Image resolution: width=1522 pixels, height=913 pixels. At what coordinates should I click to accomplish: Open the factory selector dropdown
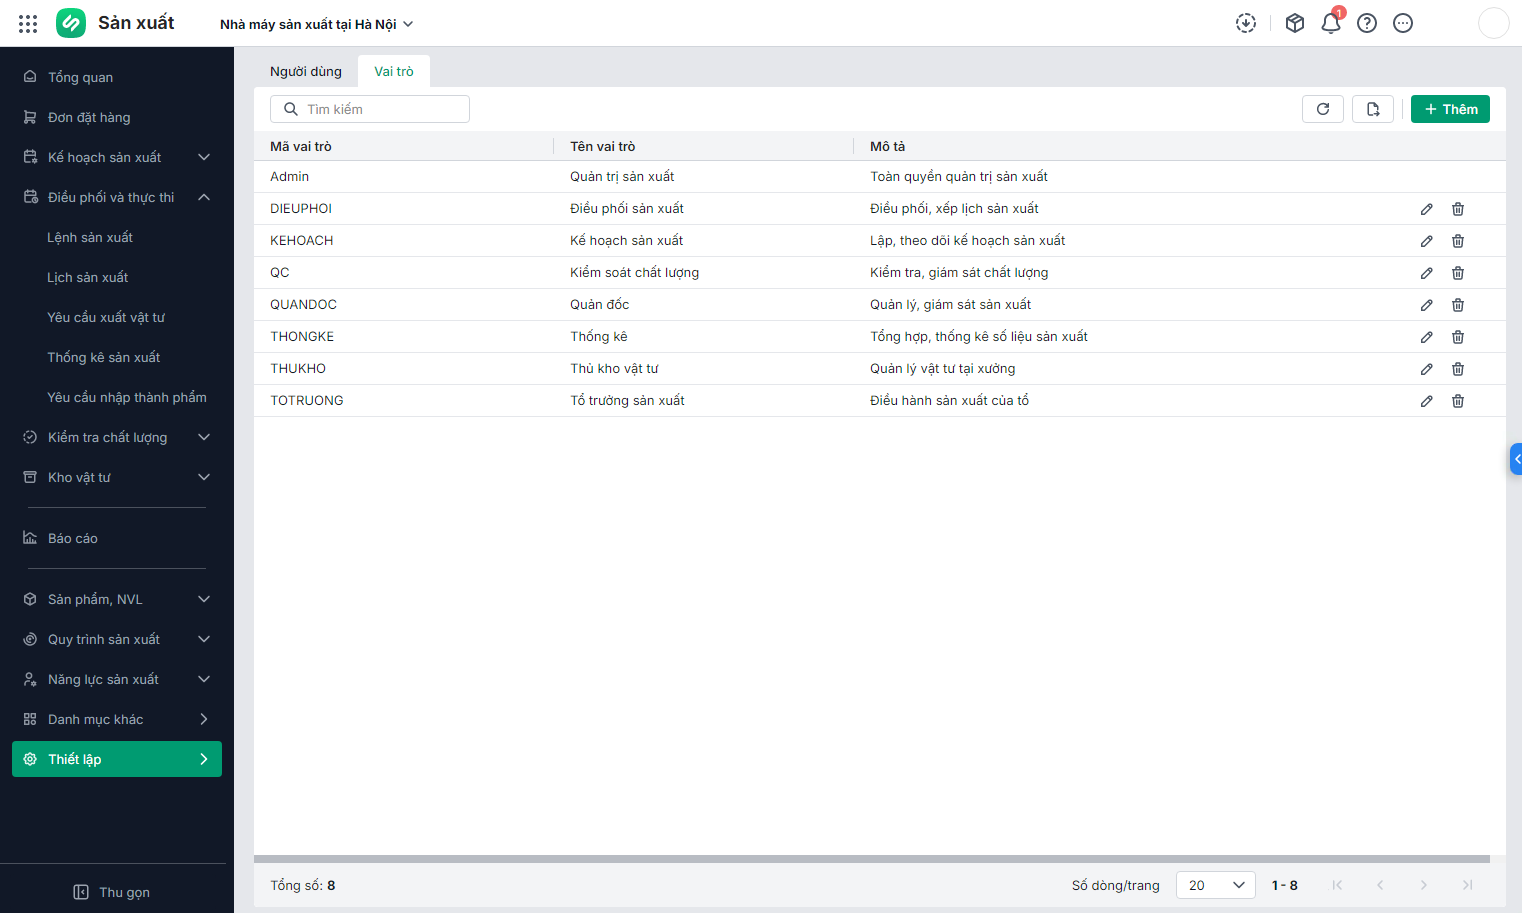pos(316,24)
